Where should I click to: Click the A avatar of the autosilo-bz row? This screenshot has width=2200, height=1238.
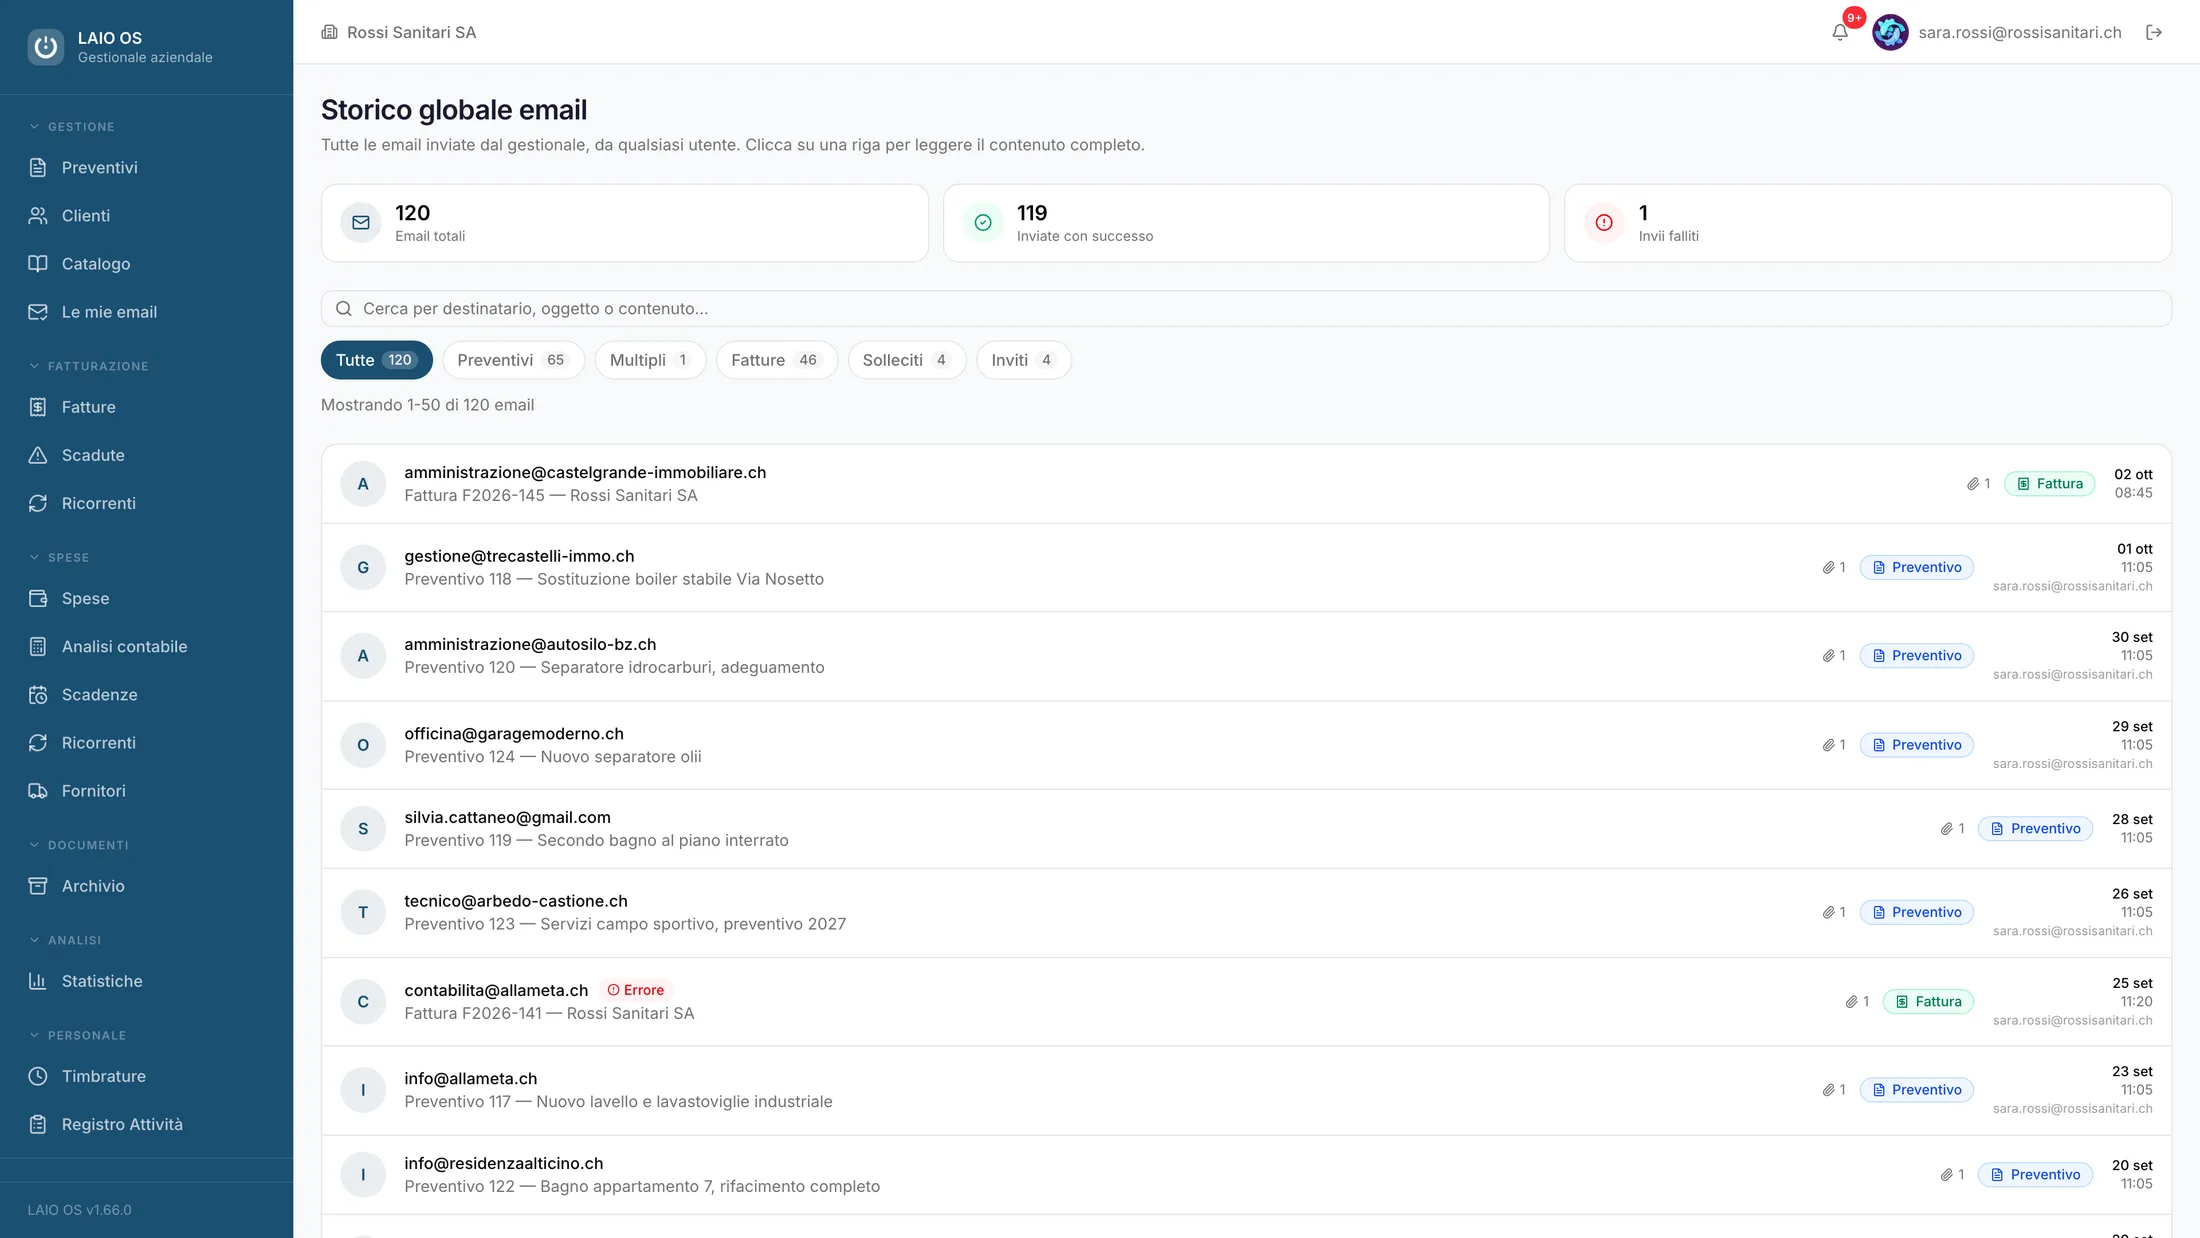tap(363, 656)
